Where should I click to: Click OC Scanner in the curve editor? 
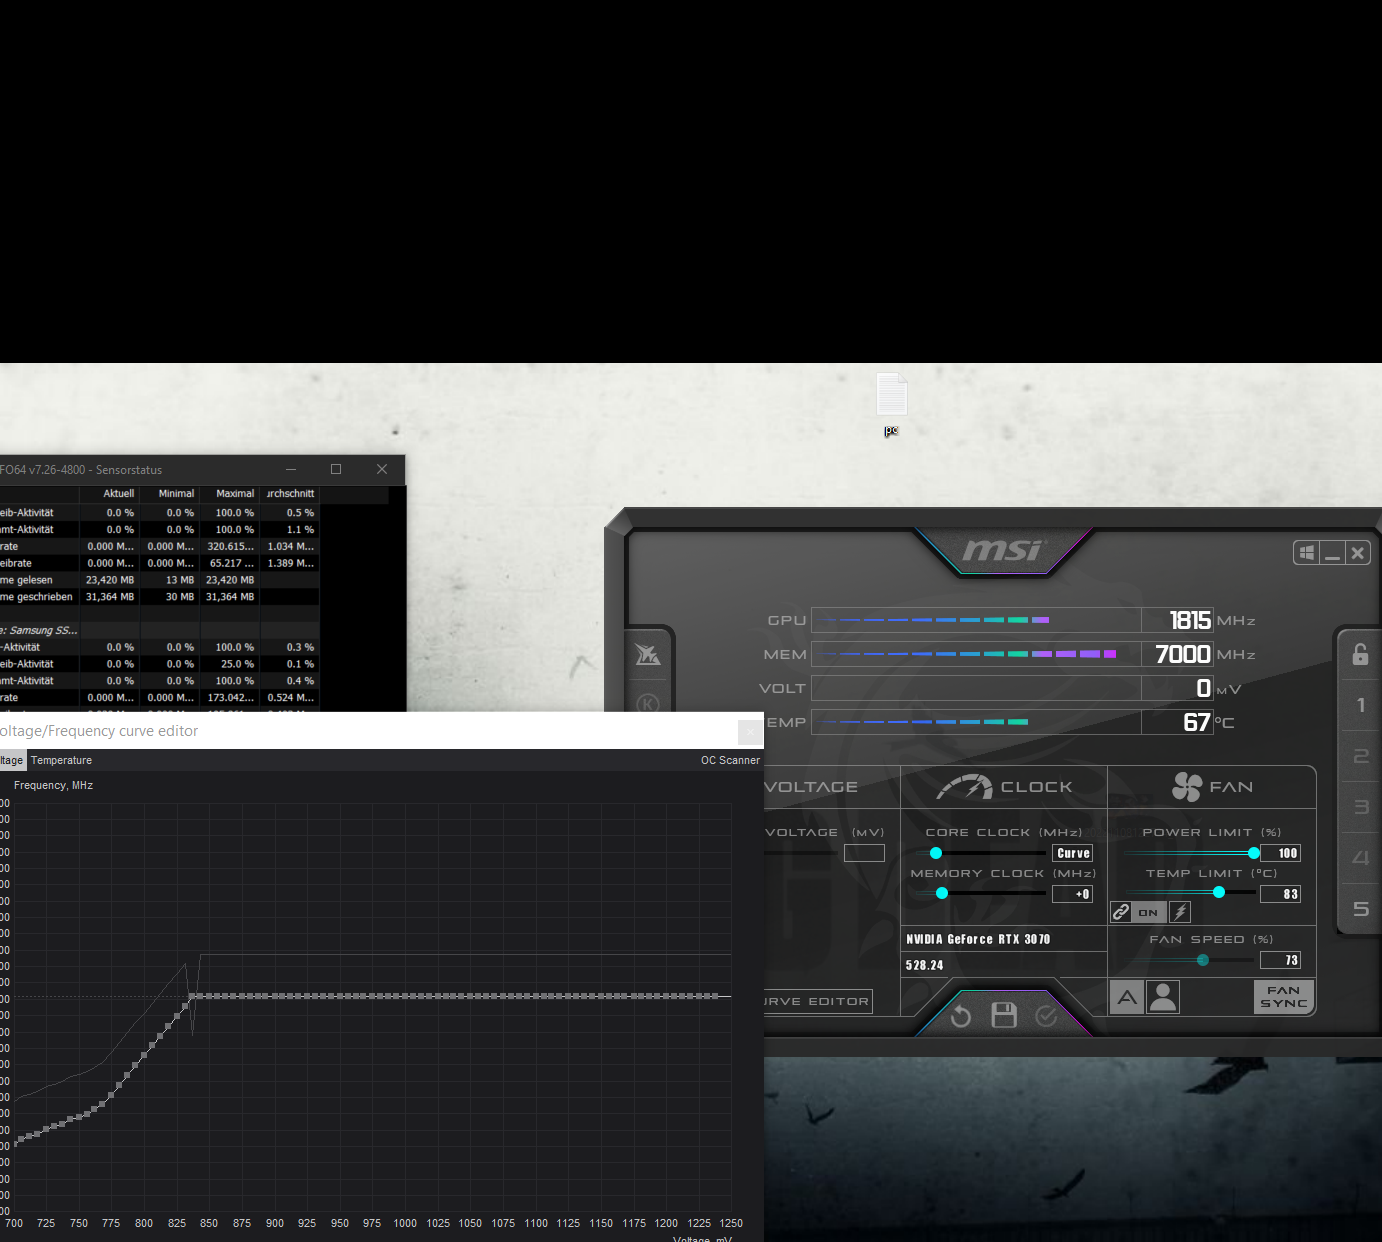[730, 761]
